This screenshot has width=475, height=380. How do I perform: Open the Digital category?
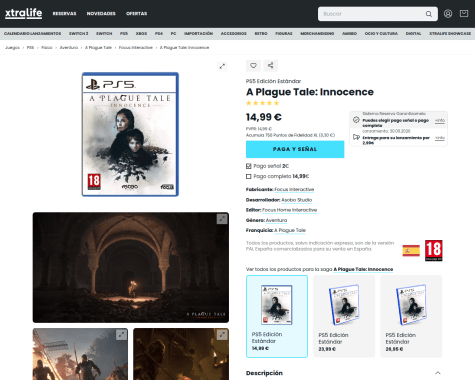pos(413,34)
